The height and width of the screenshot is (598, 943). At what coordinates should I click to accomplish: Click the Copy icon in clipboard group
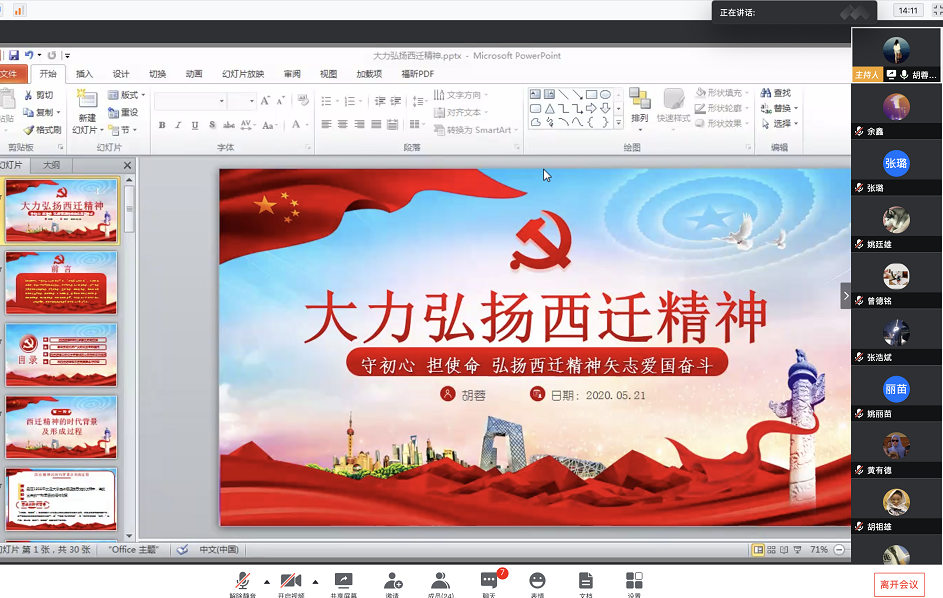[x=28, y=113]
